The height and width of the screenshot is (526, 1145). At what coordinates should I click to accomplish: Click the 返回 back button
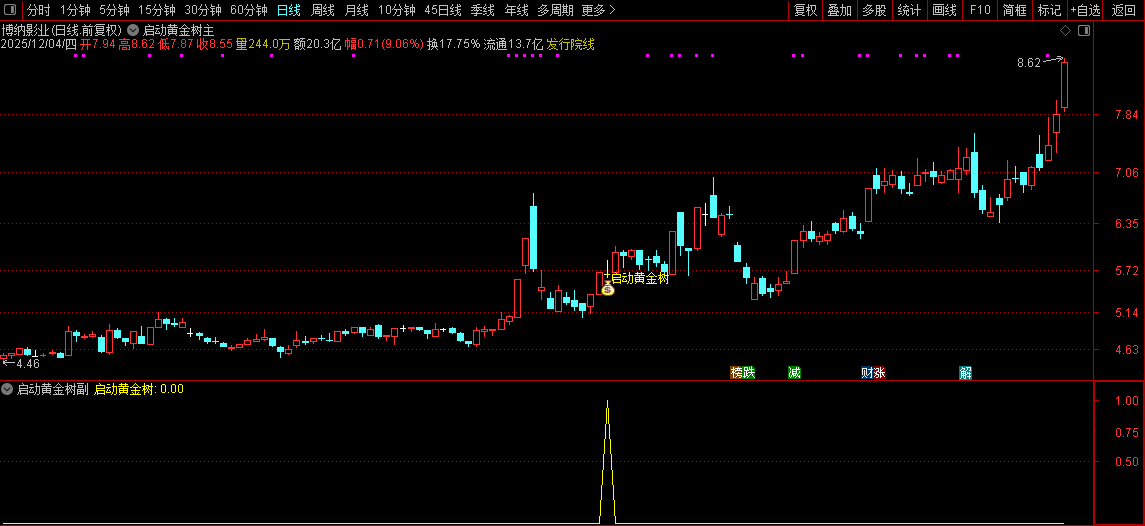[1123, 10]
